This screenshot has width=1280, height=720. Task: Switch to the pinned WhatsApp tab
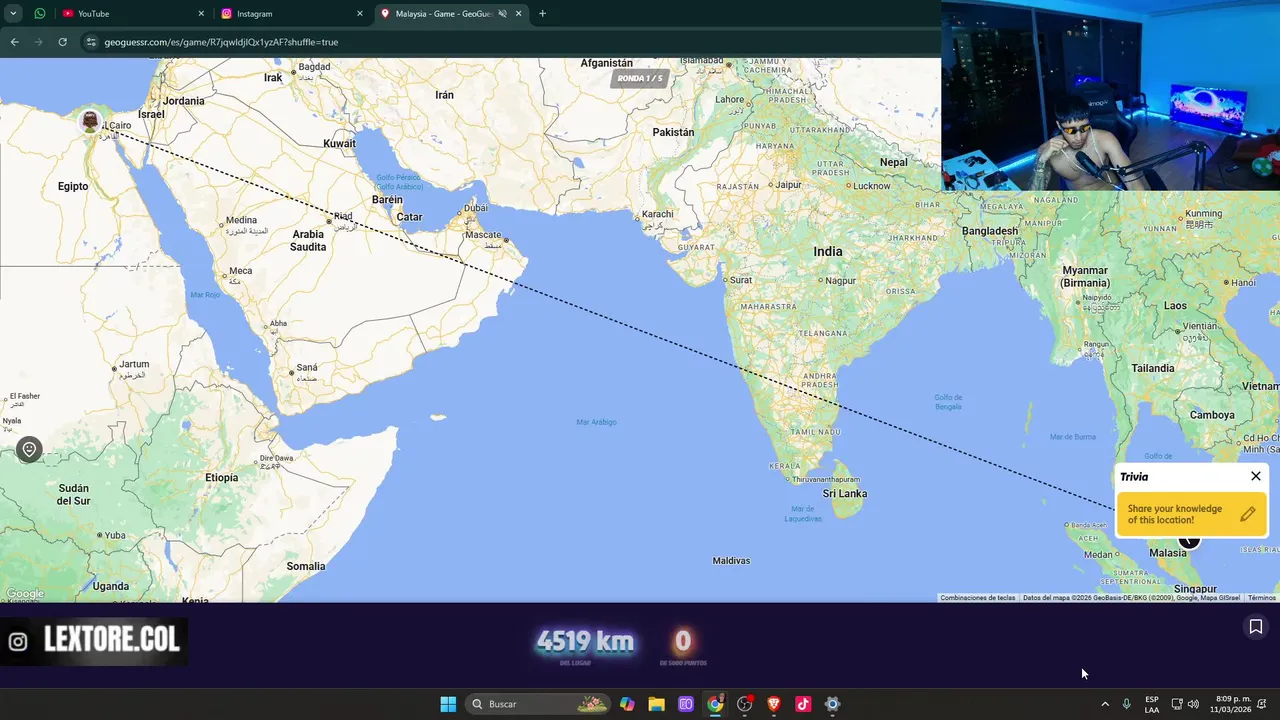pyautogui.click(x=40, y=14)
